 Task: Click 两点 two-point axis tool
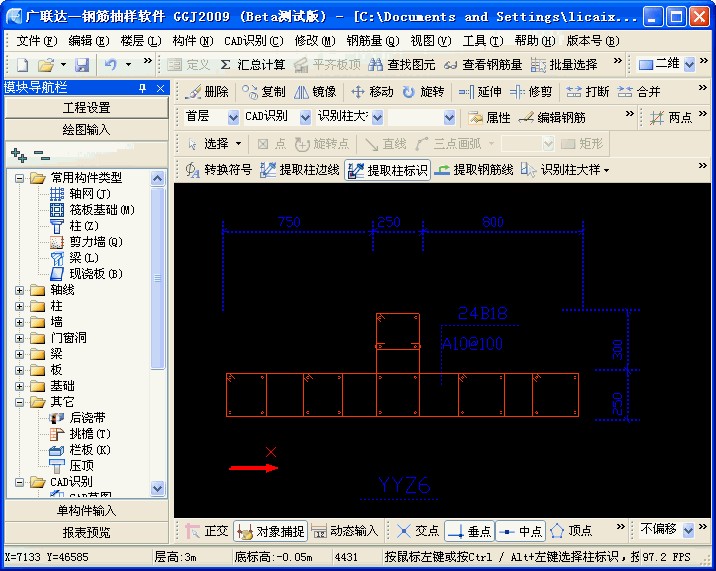tap(671, 118)
